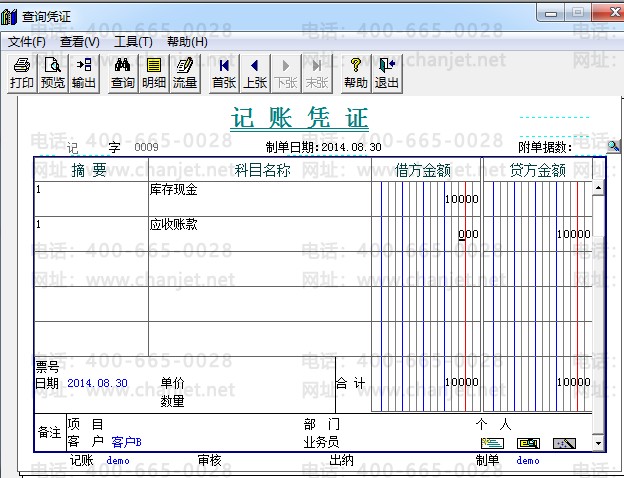This screenshot has height=478, width=624.
Task: Click the first small icon in the 备注 footer row
Action: [x=491, y=443]
